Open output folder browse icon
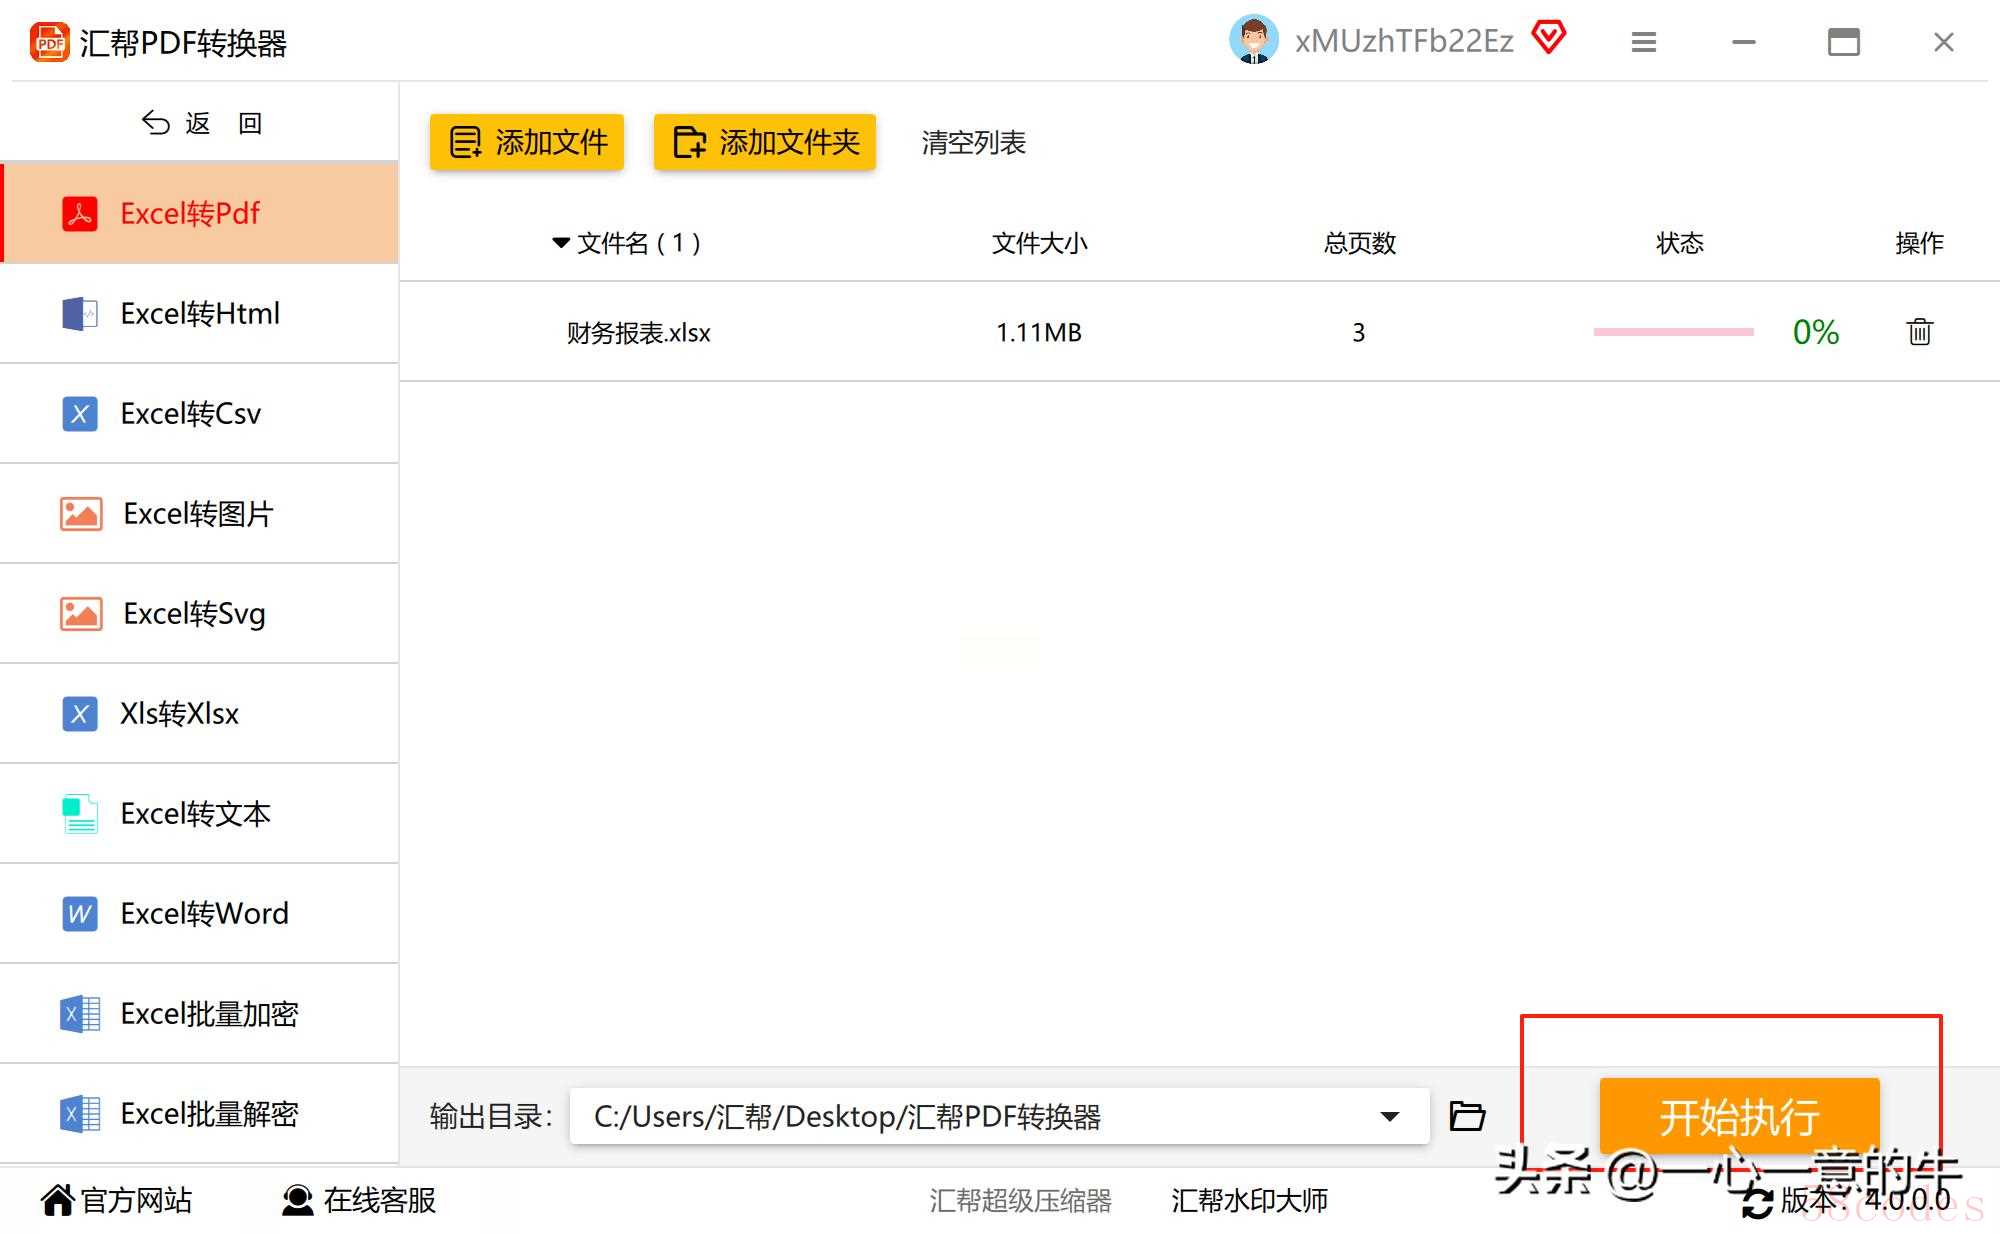2000x1234 pixels. click(1467, 1116)
